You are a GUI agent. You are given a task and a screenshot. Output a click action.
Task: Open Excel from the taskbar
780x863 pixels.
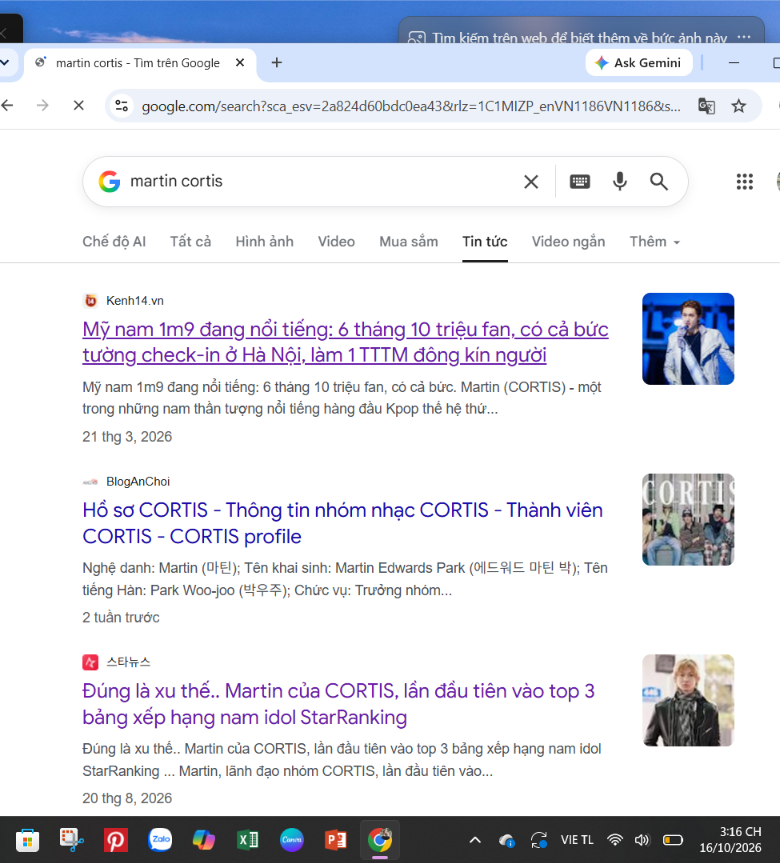[x=248, y=840]
